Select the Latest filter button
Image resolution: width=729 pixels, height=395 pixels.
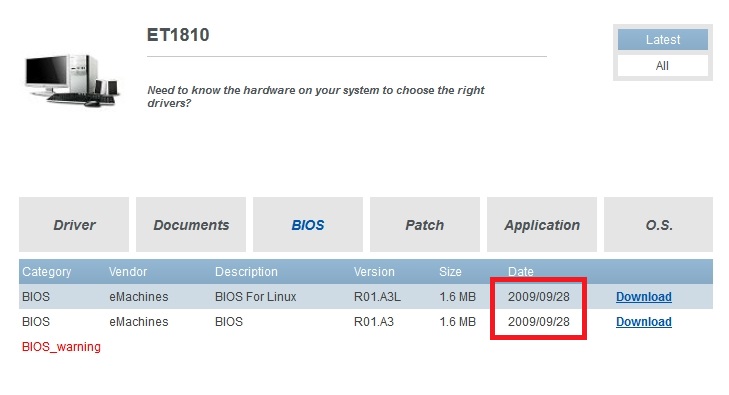coord(663,40)
